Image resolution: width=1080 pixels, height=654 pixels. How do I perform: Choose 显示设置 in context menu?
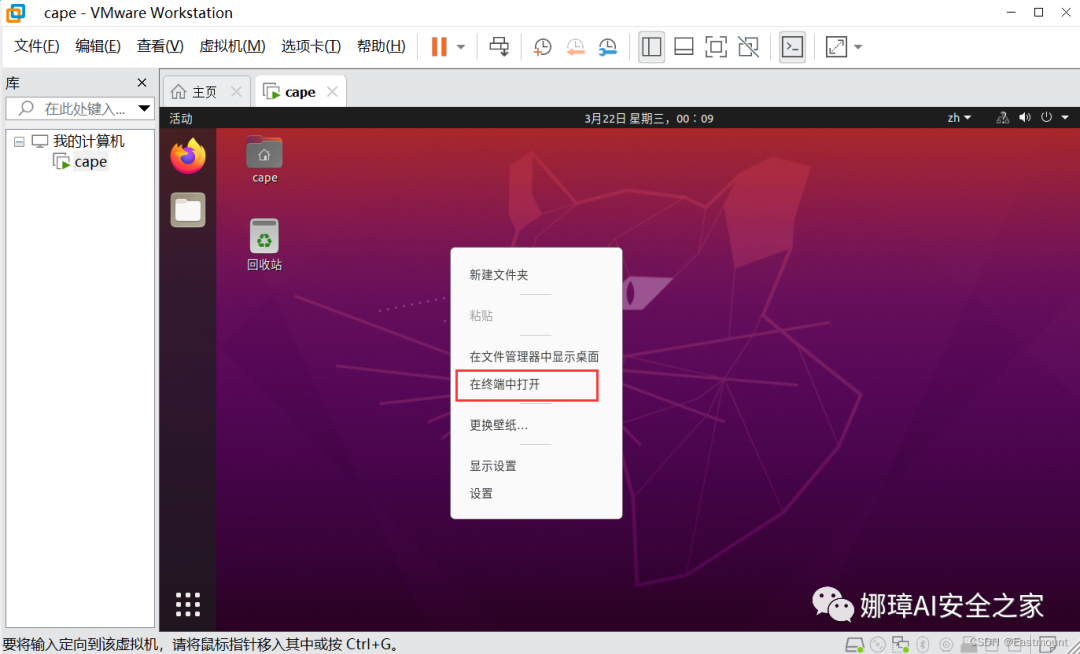(493, 466)
